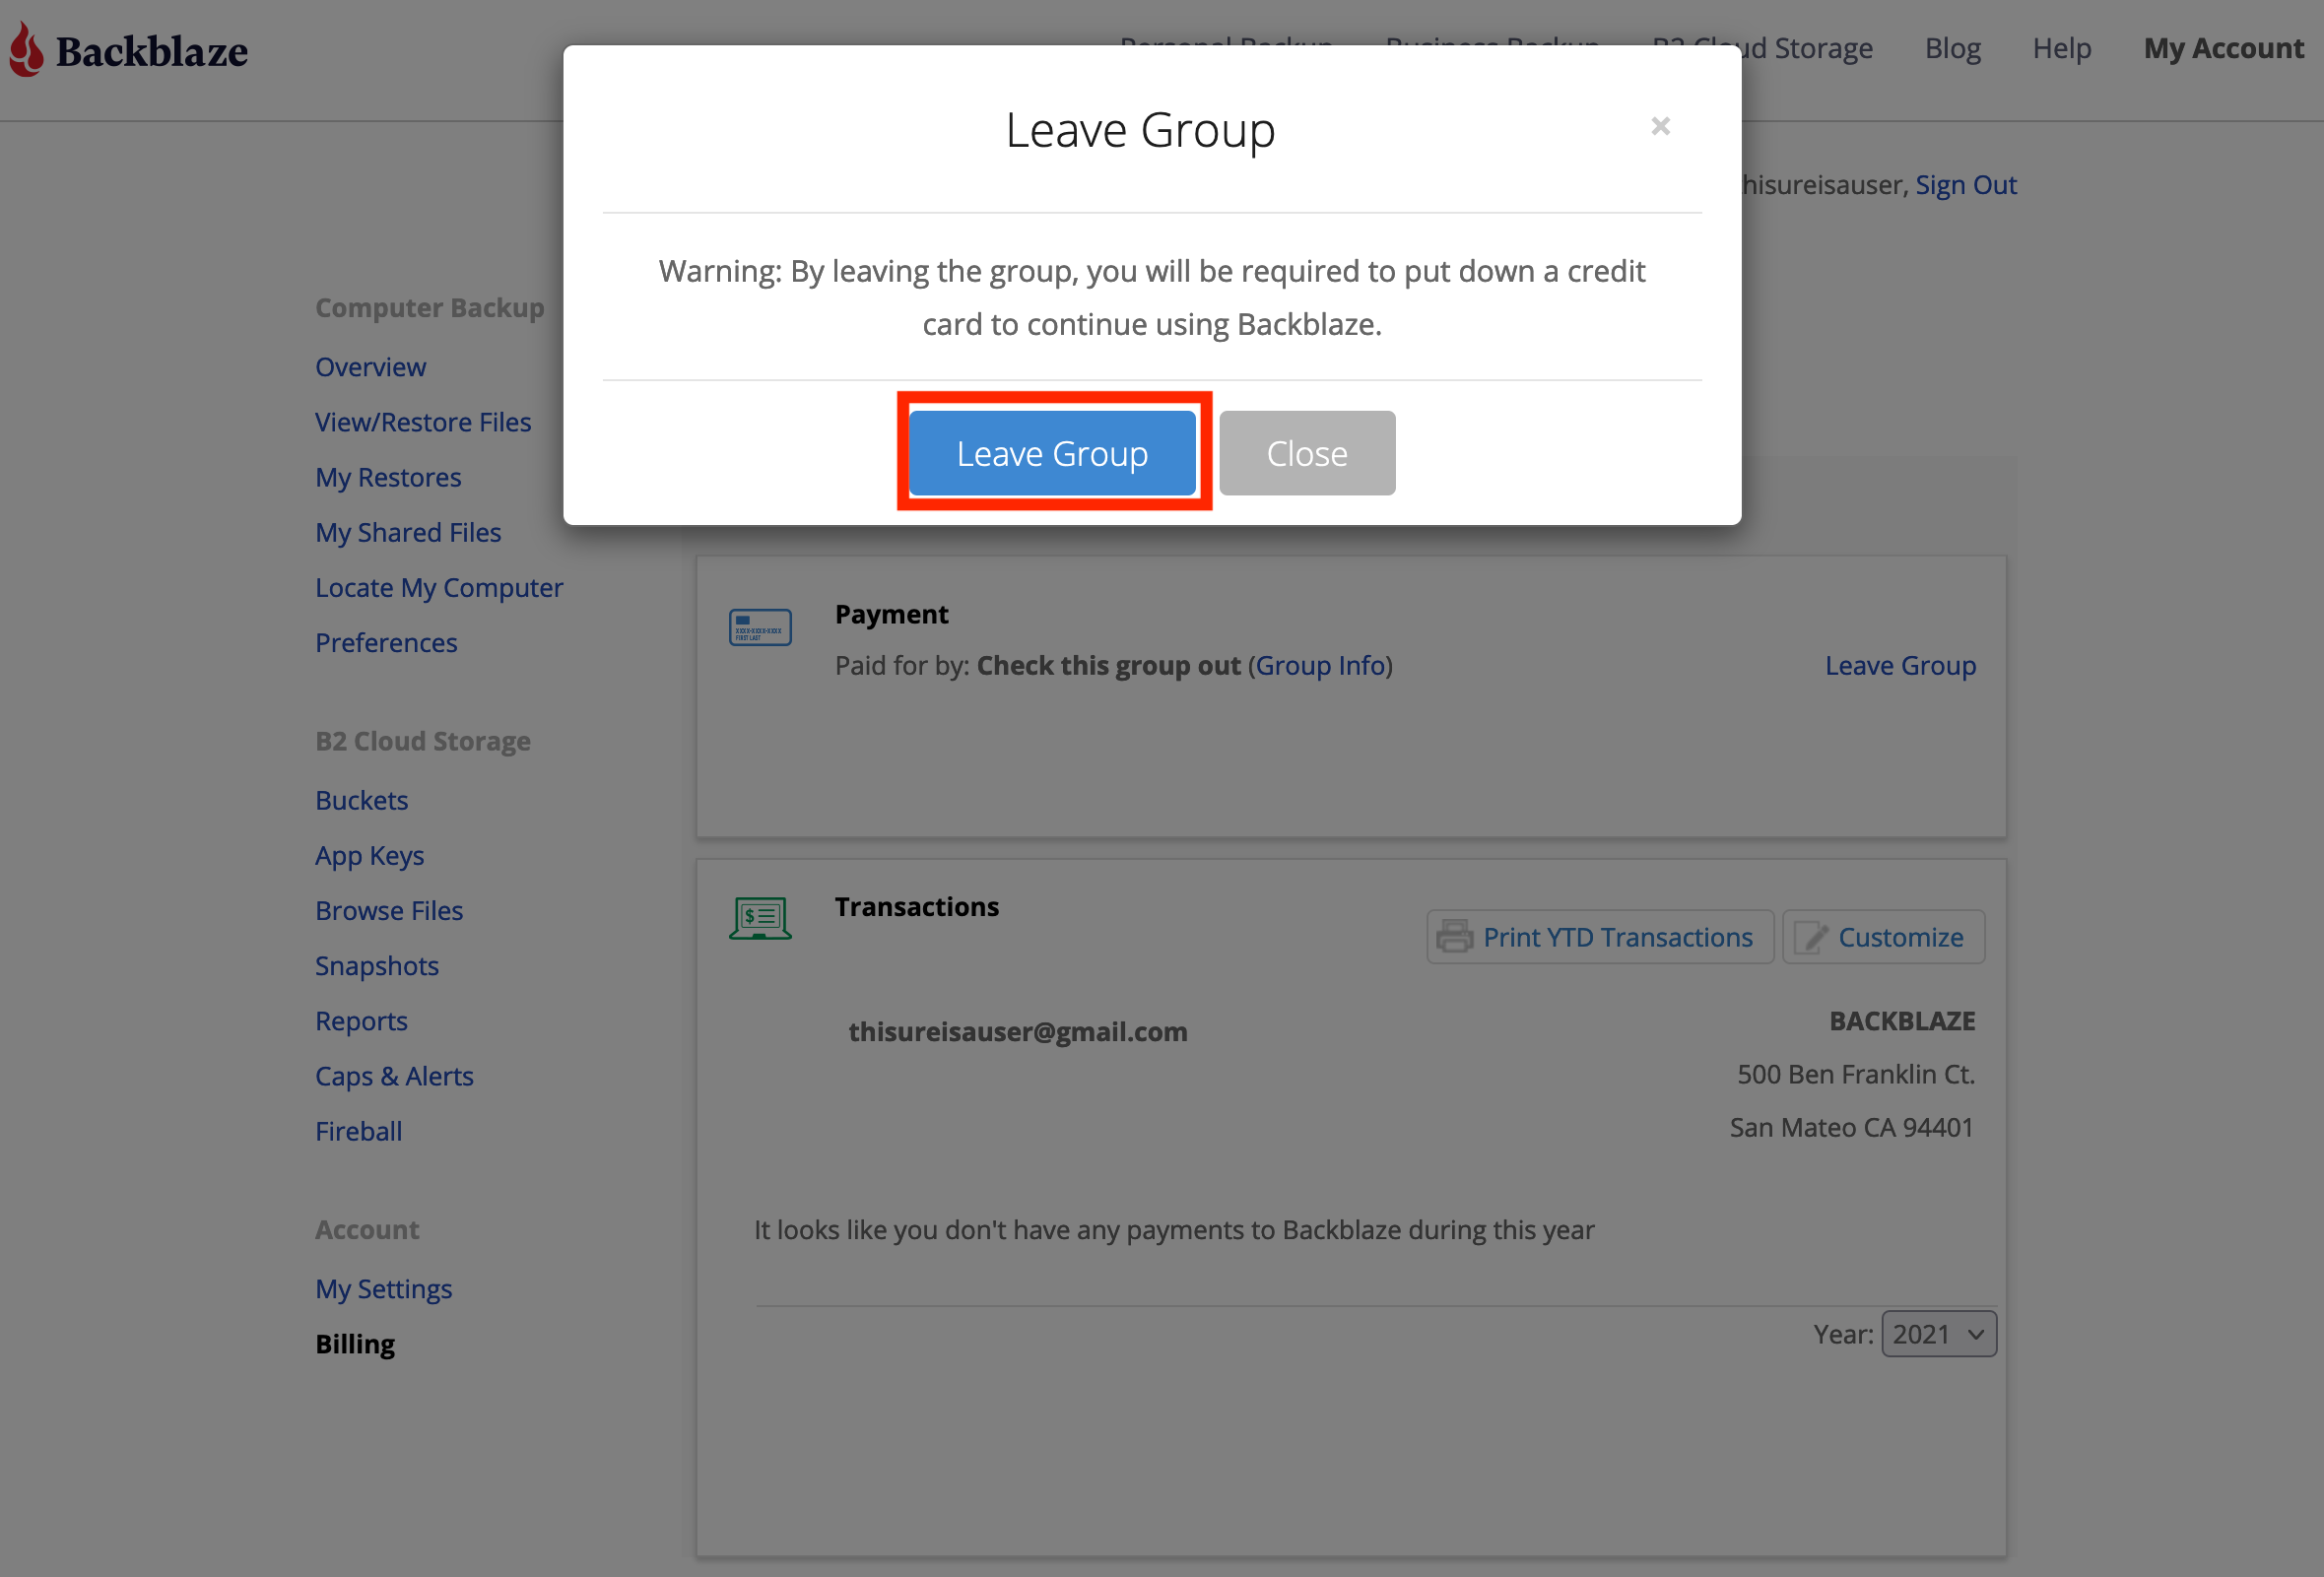
Task: Click the Transactions dollar receipt icon
Action: point(760,918)
